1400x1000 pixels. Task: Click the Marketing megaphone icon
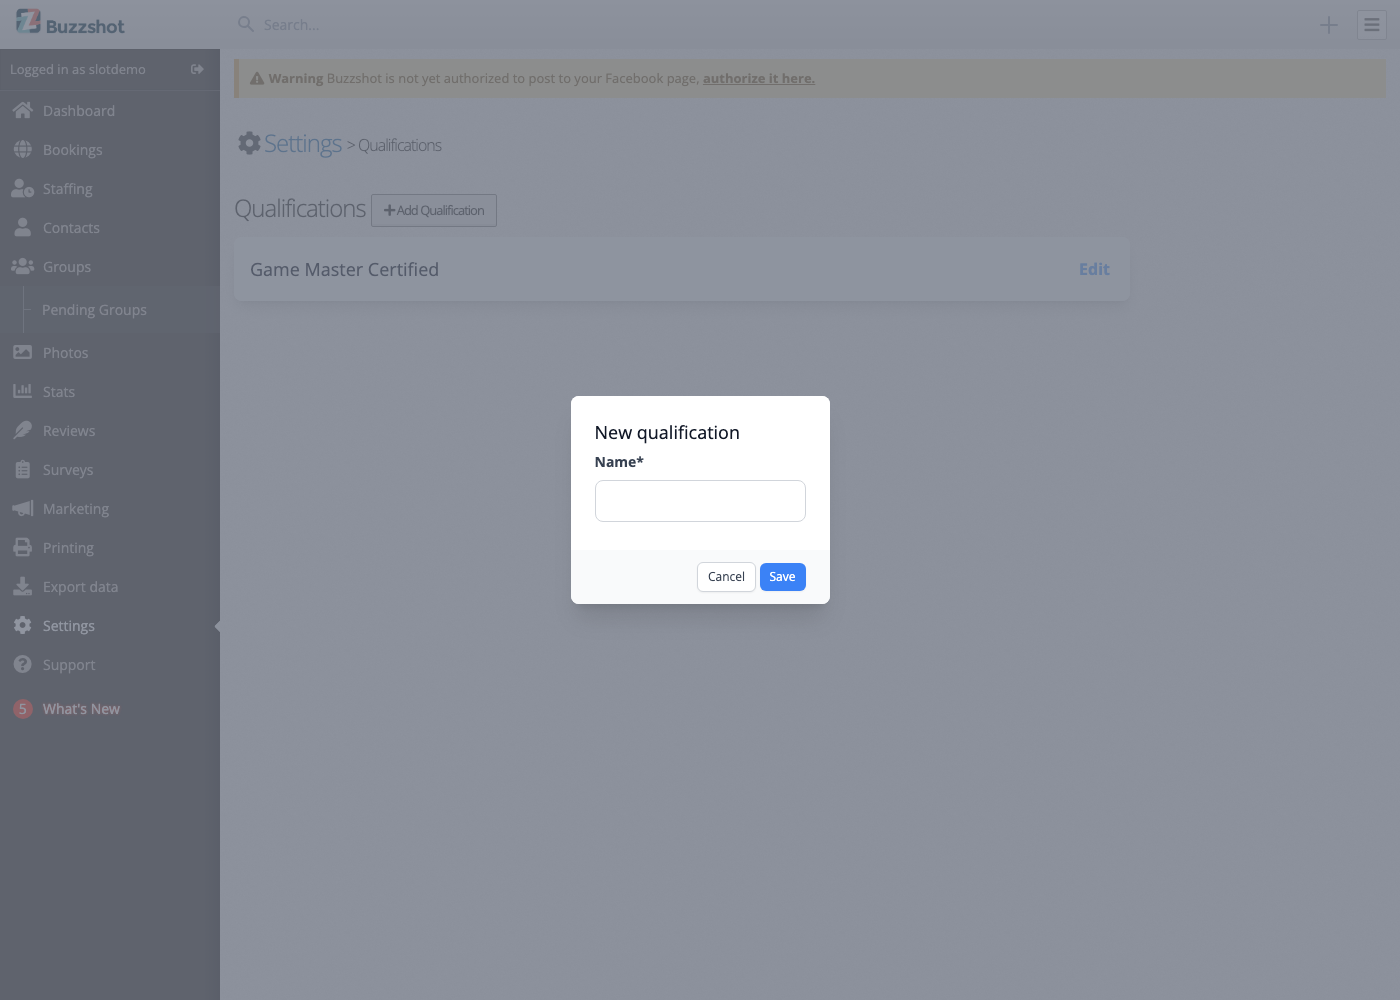coord(23,509)
